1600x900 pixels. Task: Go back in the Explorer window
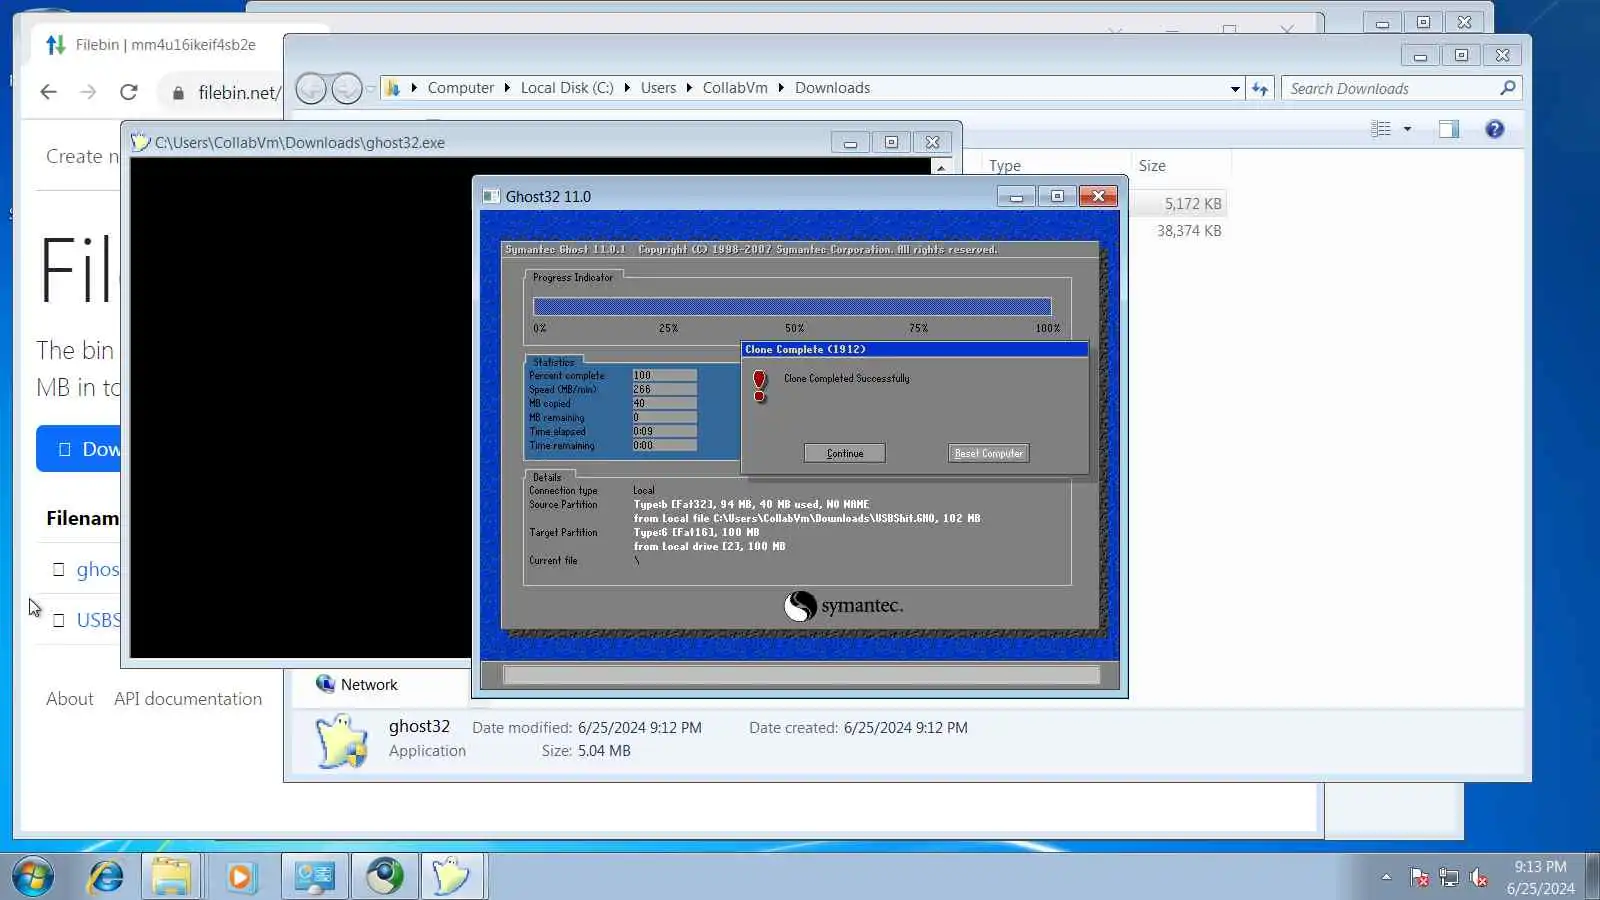click(311, 88)
